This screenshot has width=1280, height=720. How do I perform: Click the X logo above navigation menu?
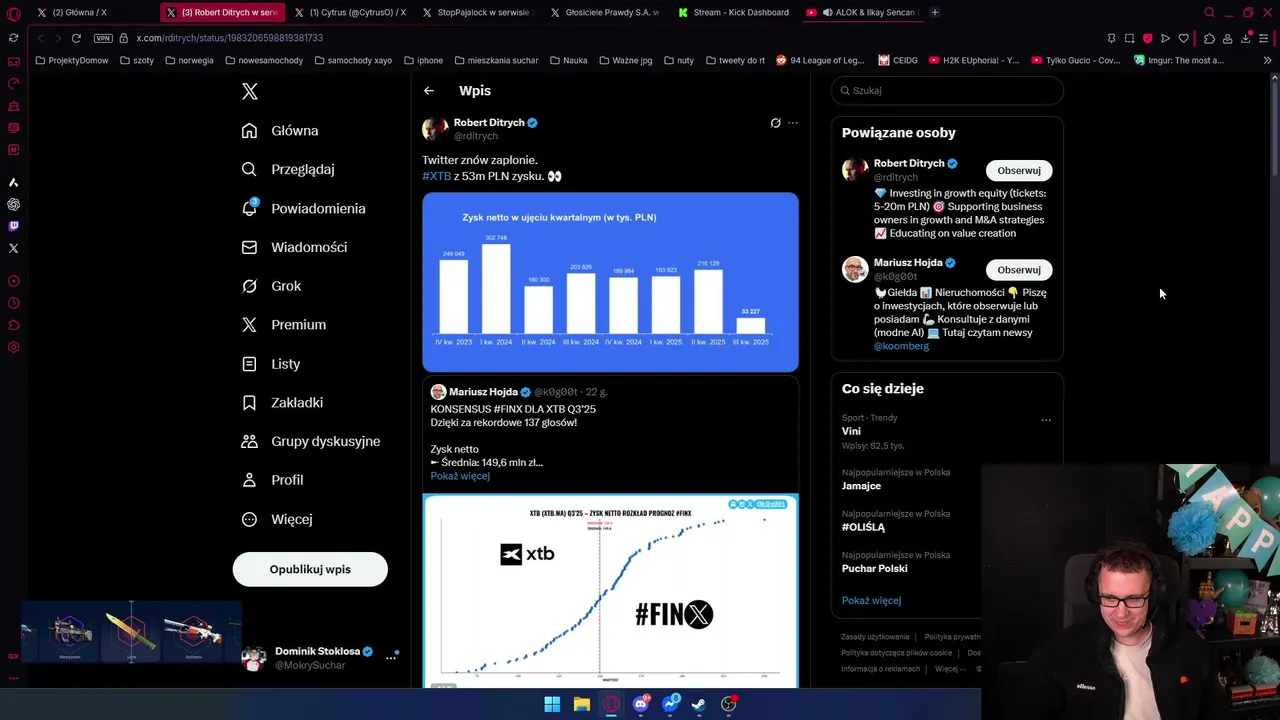coord(250,92)
